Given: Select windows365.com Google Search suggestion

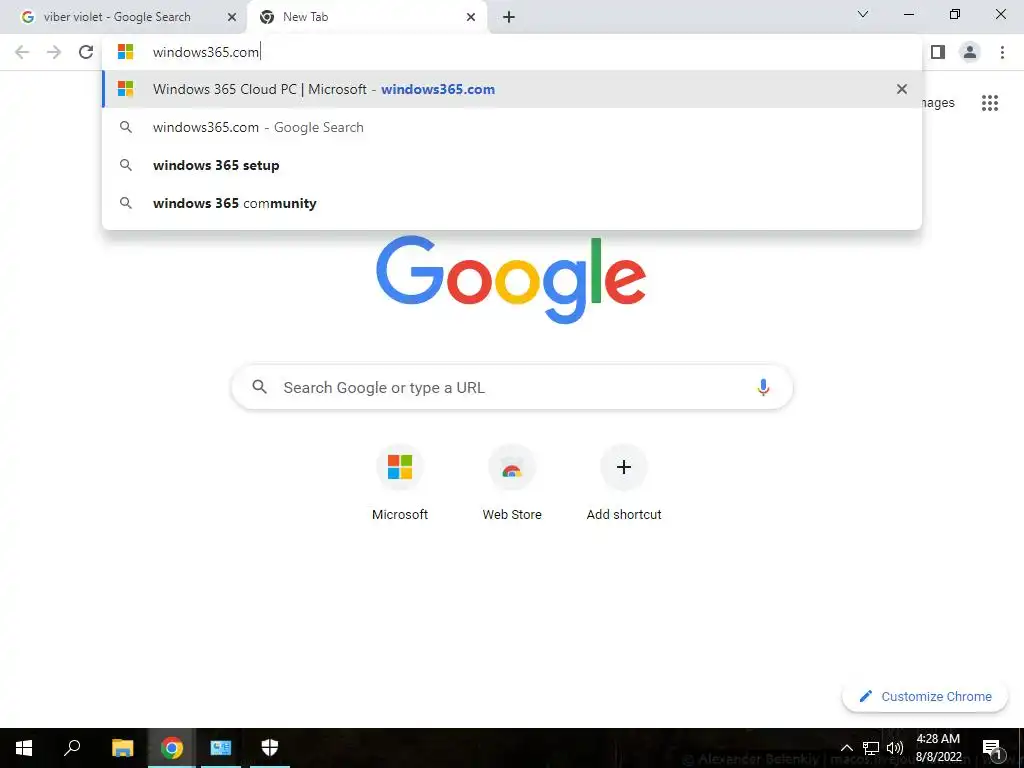Looking at the screenshot, I should [512, 127].
